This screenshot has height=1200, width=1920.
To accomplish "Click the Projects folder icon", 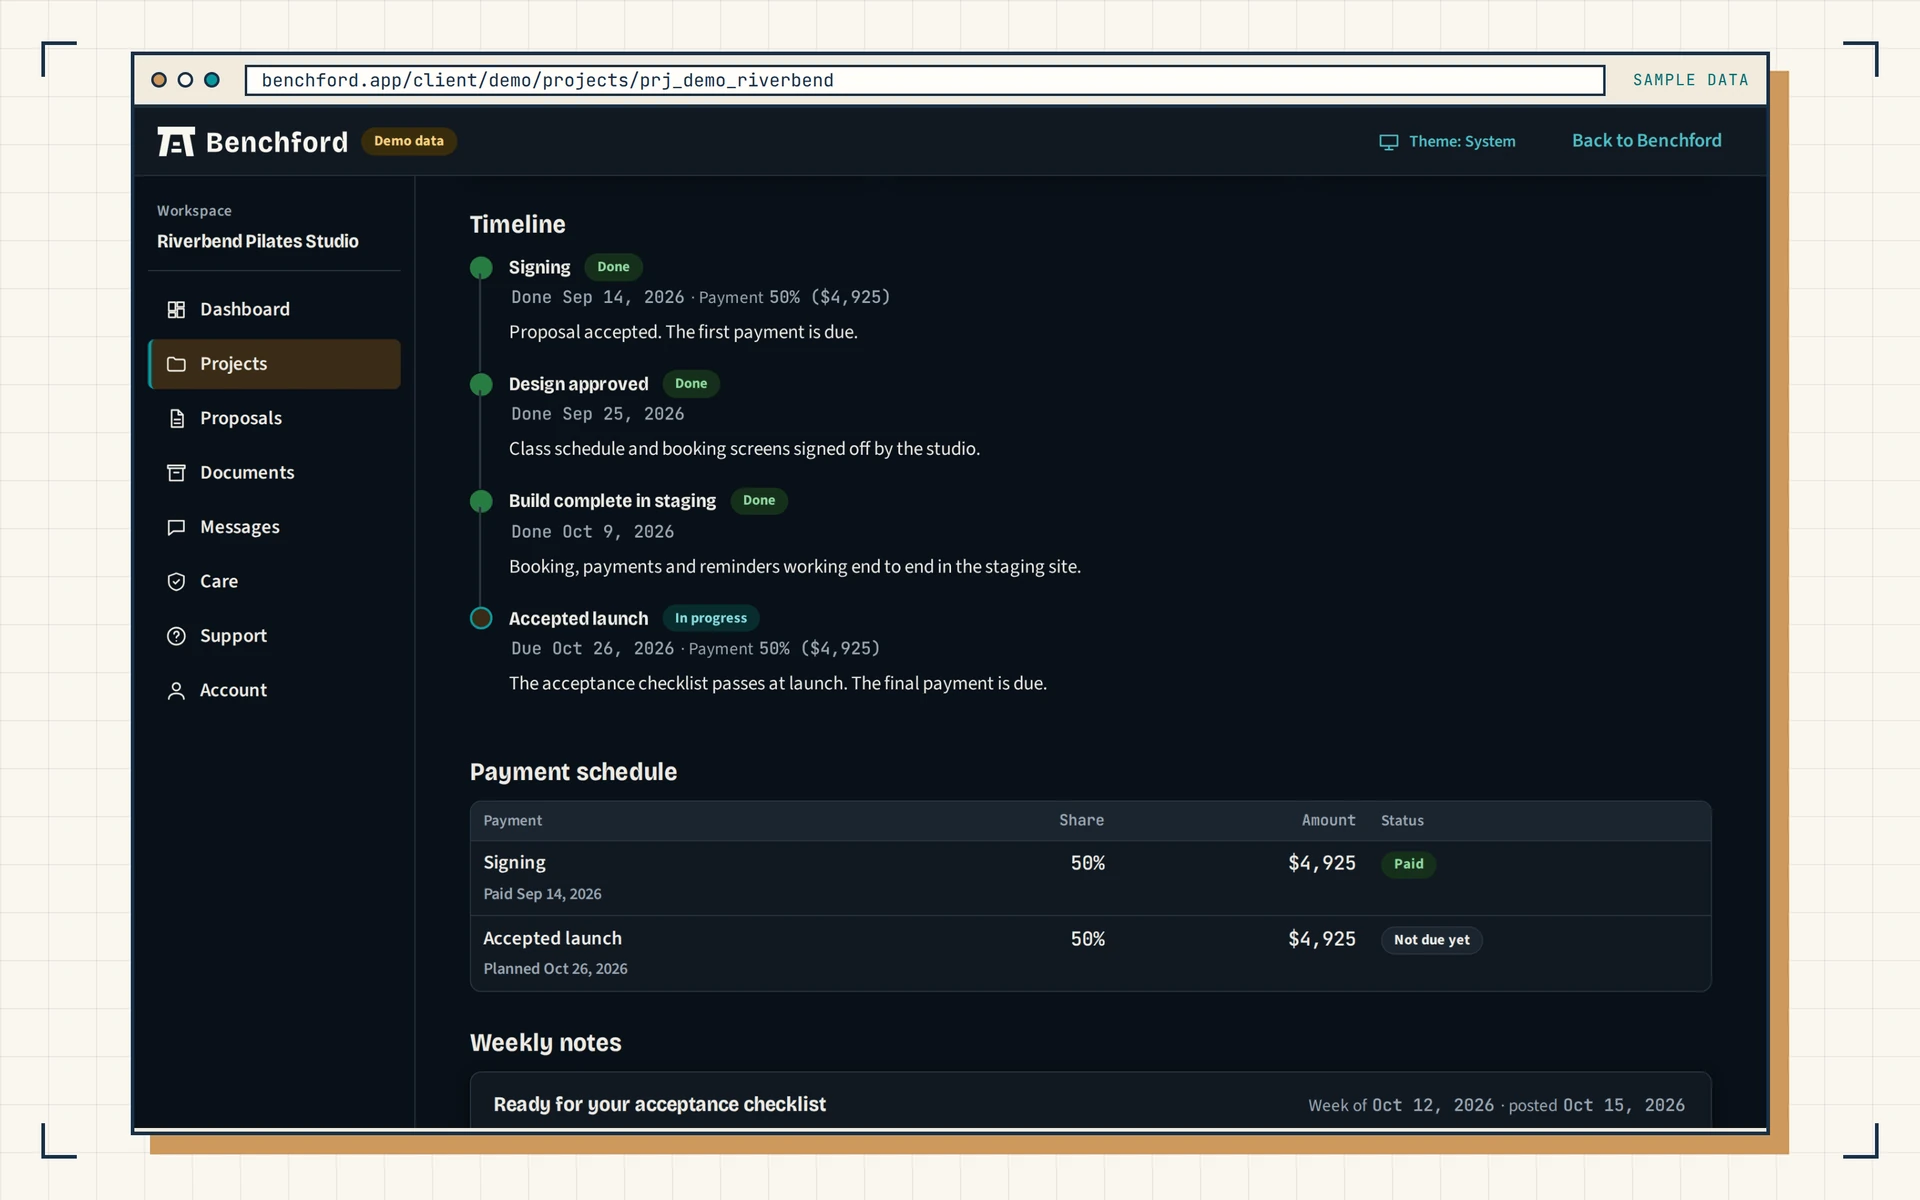I will coord(176,364).
